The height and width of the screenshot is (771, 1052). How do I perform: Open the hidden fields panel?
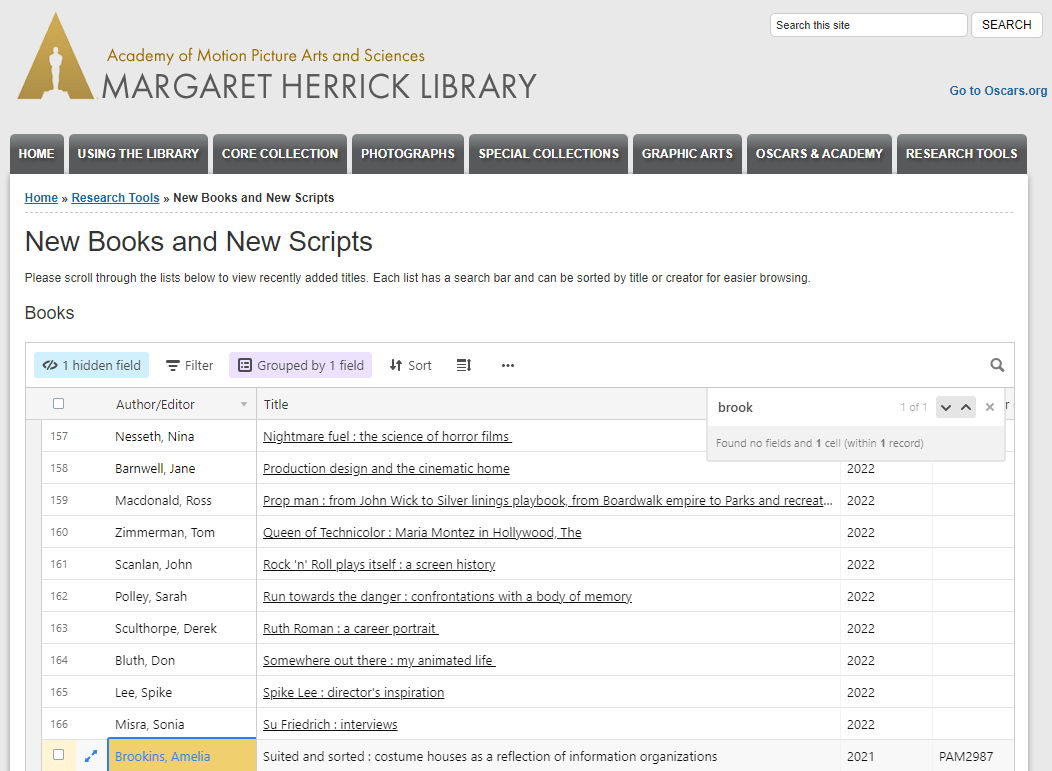point(91,365)
